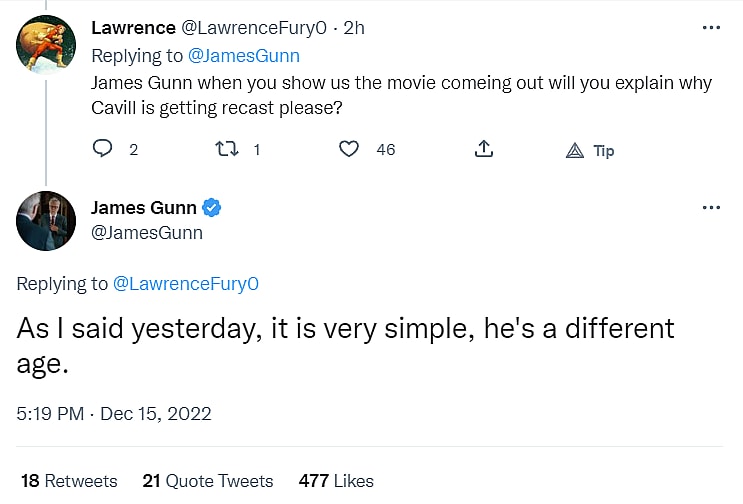743x504 pixels.
Task: Open James Gunn's profile picture
Action: coord(46,221)
